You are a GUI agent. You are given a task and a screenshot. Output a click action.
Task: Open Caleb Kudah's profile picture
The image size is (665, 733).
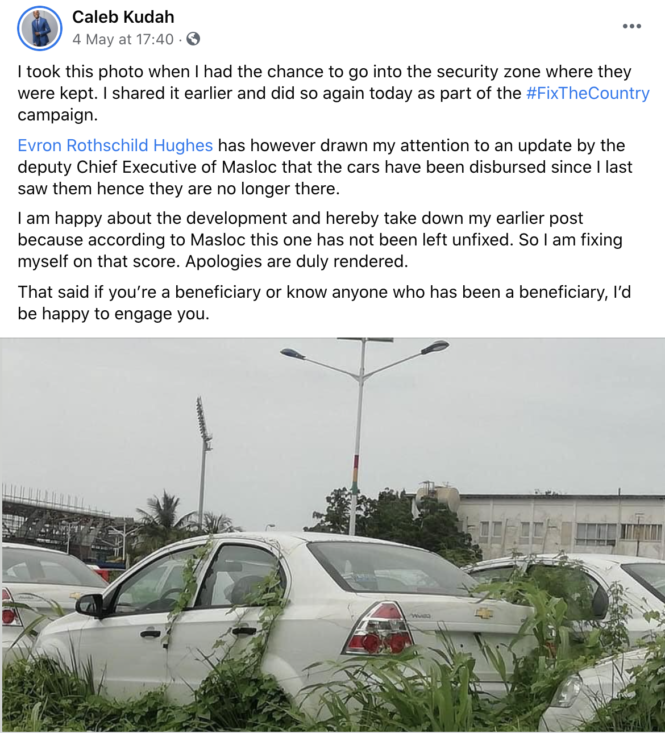[x=40, y=28]
